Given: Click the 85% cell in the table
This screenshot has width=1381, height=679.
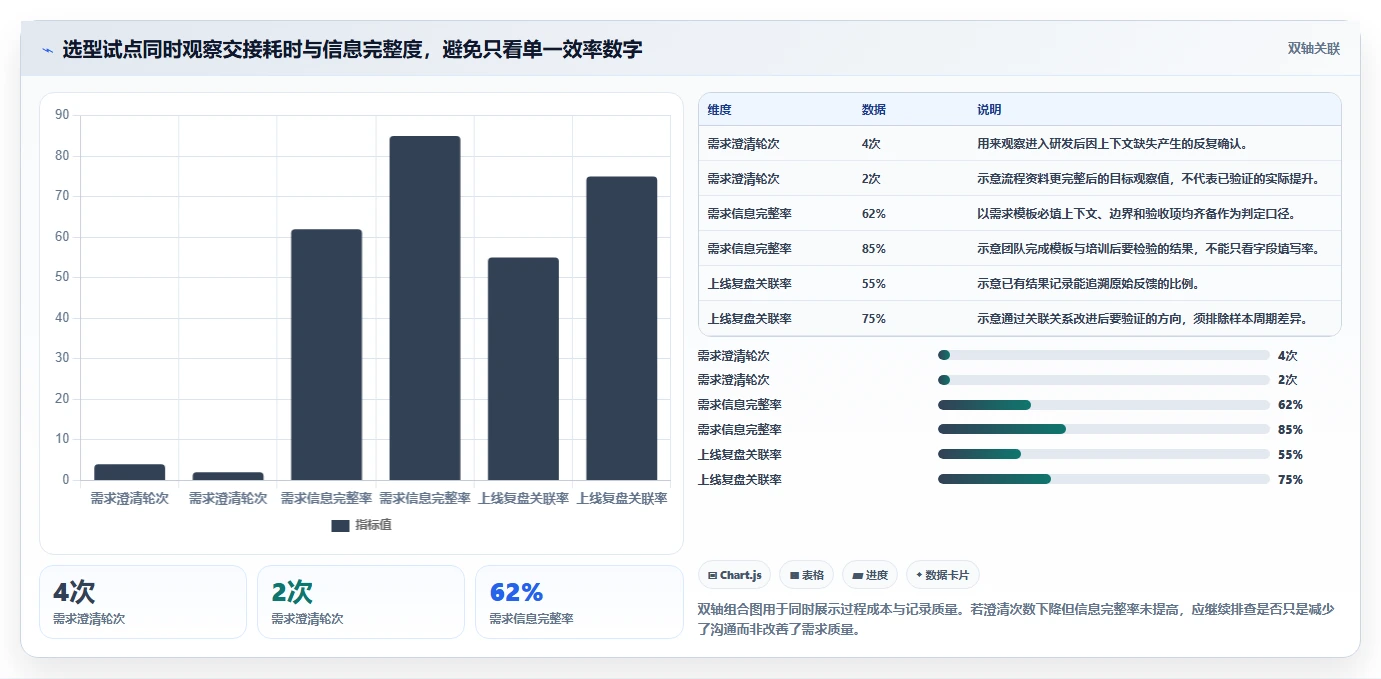Looking at the screenshot, I should [x=873, y=249].
